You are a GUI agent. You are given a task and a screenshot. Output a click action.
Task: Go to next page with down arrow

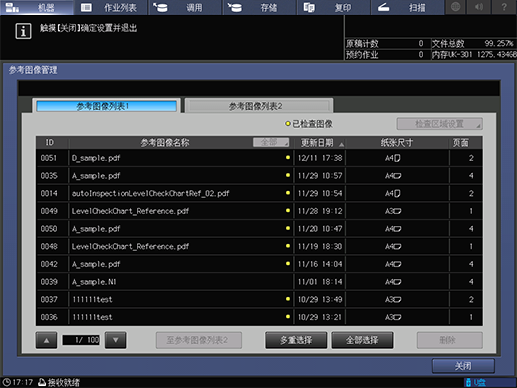(116, 340)
